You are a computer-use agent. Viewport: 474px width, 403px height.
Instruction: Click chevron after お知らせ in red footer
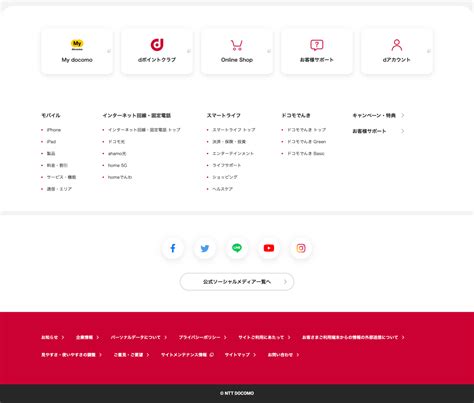(x=63, y=337)
